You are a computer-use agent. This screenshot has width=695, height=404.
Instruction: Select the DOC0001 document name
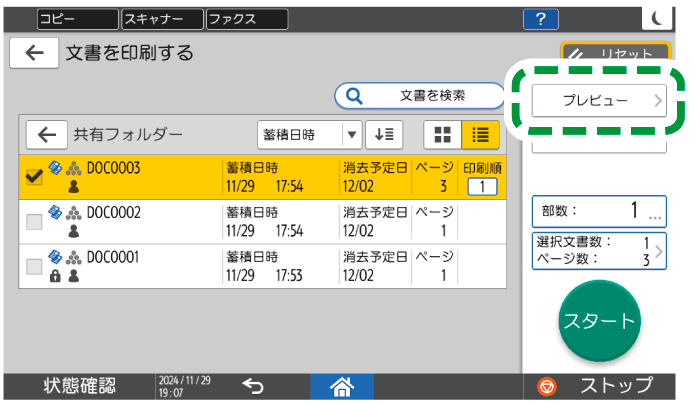pyautogui.click(x=113, y=257)
